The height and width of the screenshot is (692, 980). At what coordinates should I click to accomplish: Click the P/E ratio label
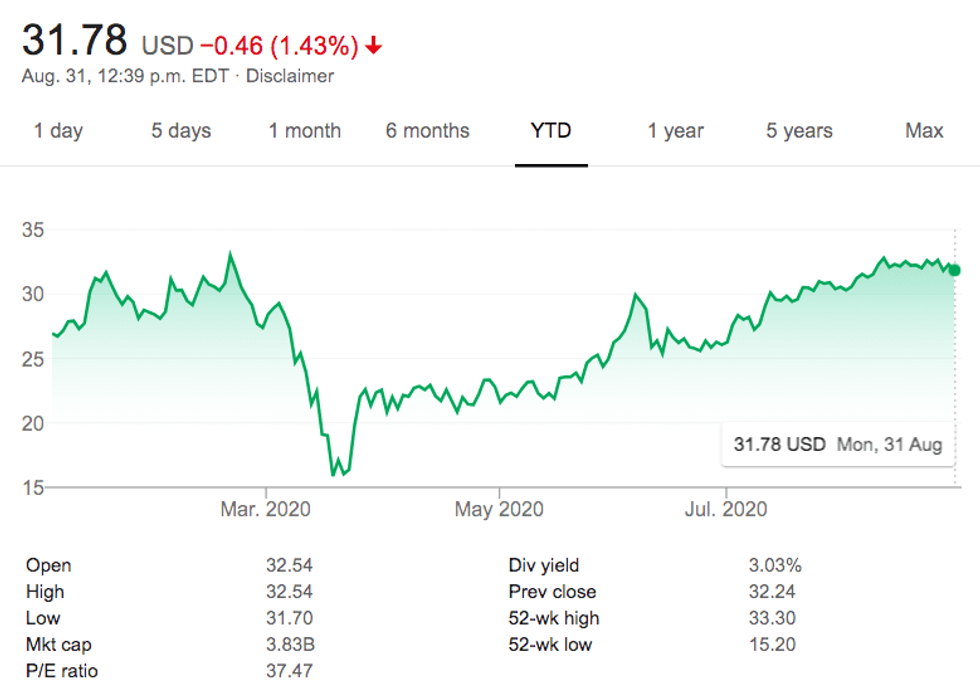[62, 671]
